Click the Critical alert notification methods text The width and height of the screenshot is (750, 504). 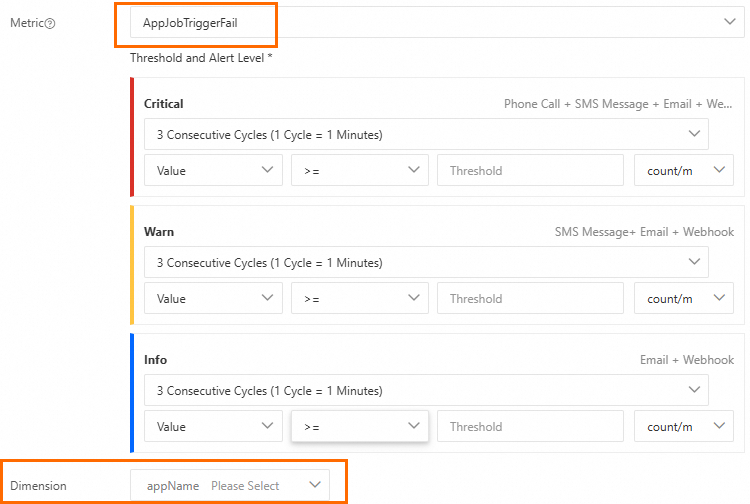618,104
